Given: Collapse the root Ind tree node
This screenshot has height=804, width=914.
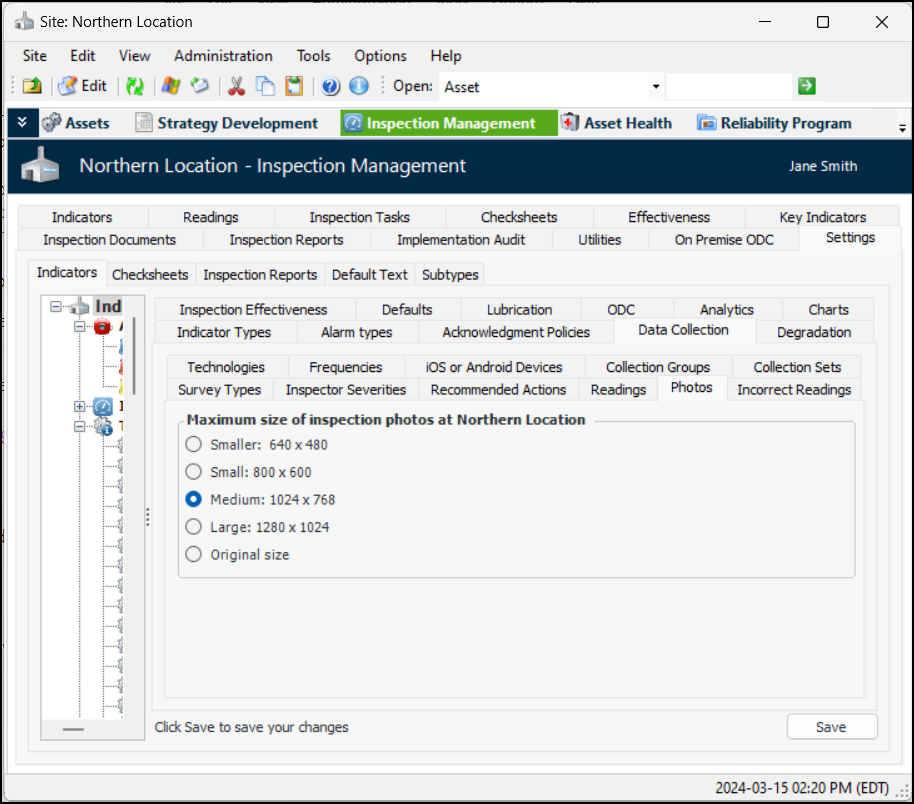Looking at the screenshot, I should [56, 307].
